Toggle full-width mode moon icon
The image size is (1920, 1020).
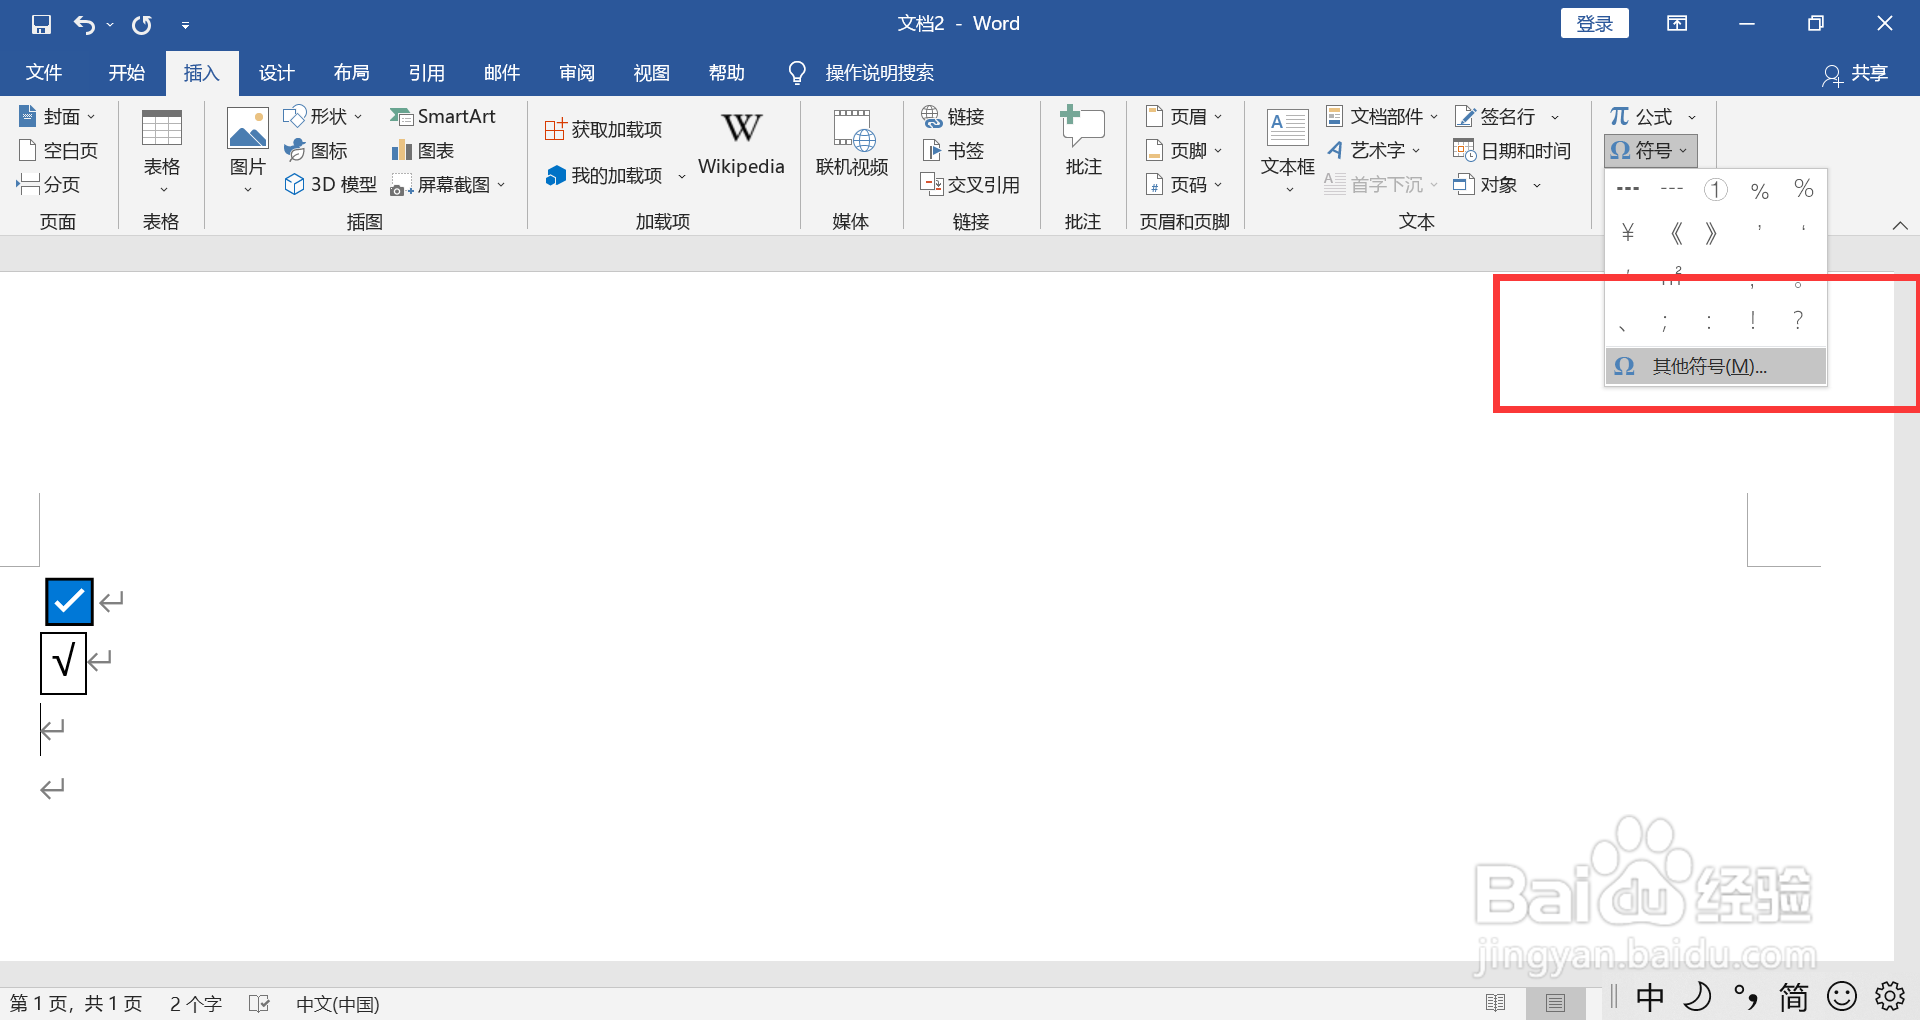coord(1698,997)
